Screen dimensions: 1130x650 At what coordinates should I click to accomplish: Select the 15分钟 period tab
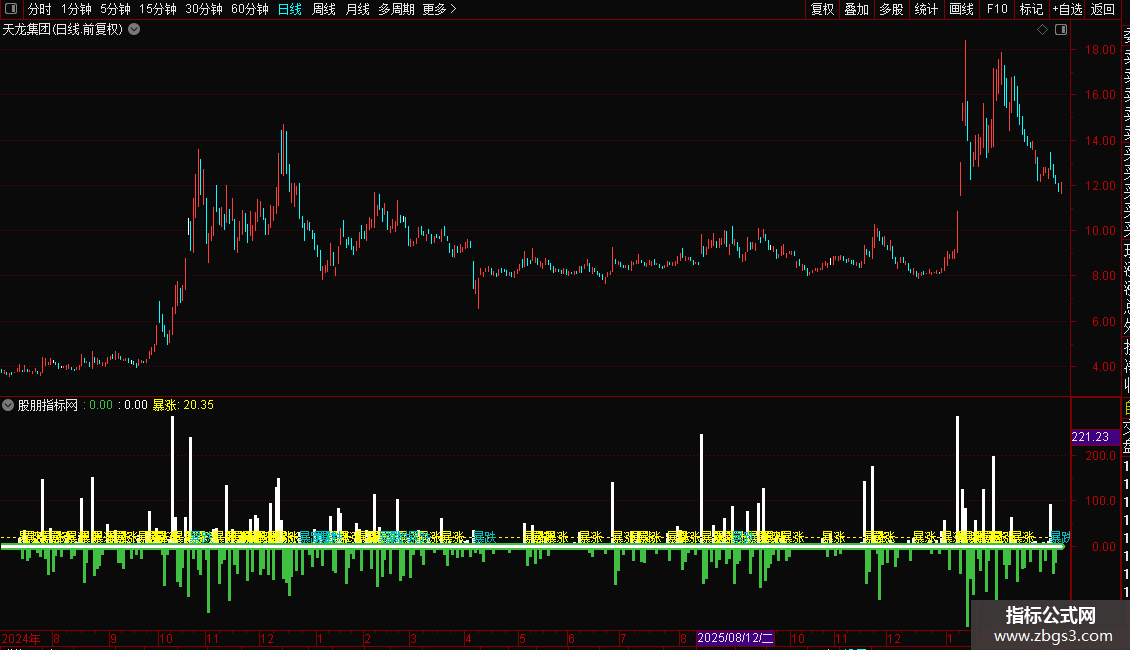point(158,9)
